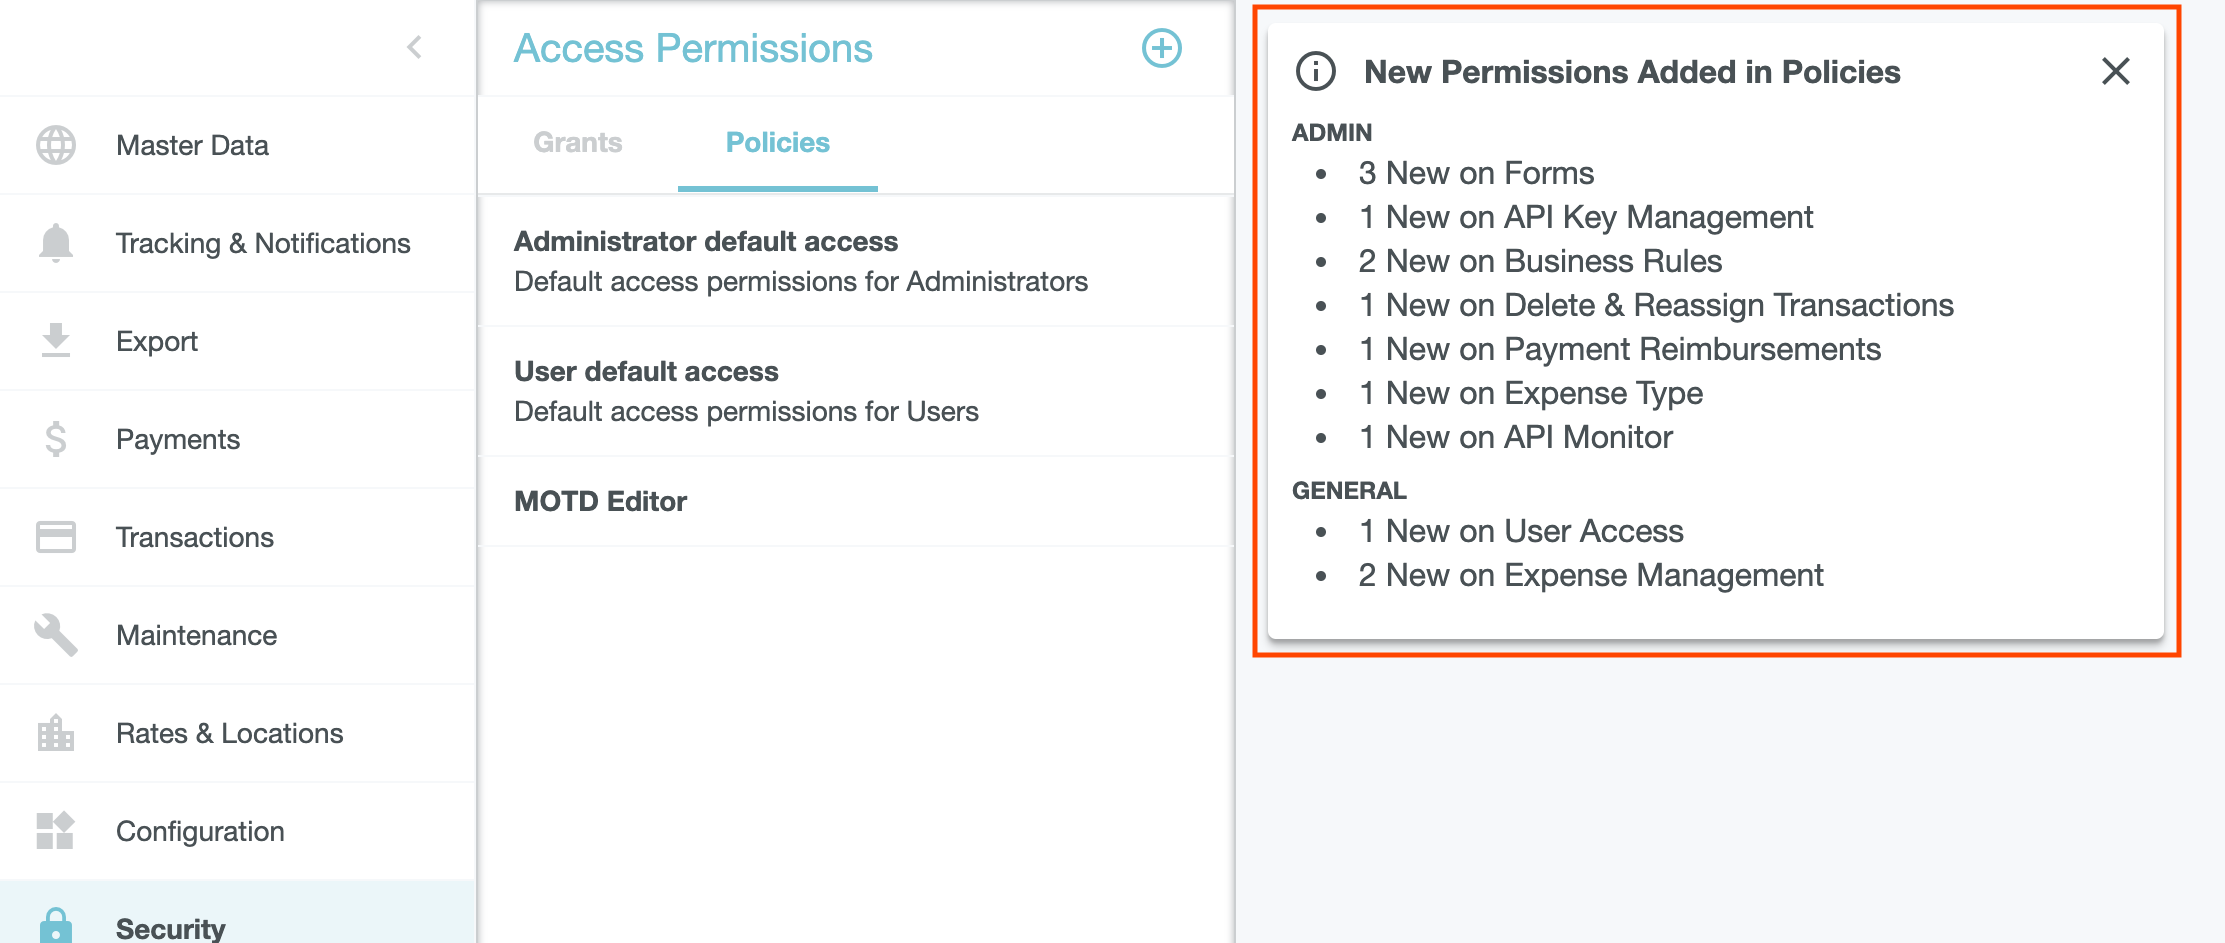
Task: Open Administrator default access policy
Action: coord(800,261)
